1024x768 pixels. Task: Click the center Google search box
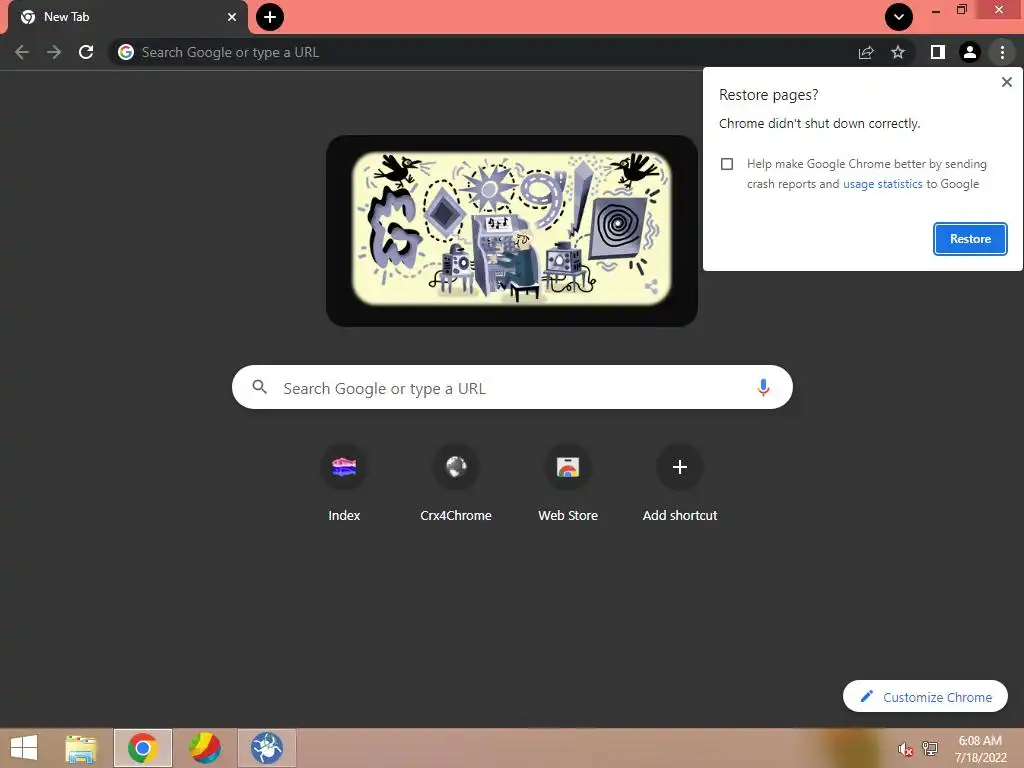[x=512, y=388]
